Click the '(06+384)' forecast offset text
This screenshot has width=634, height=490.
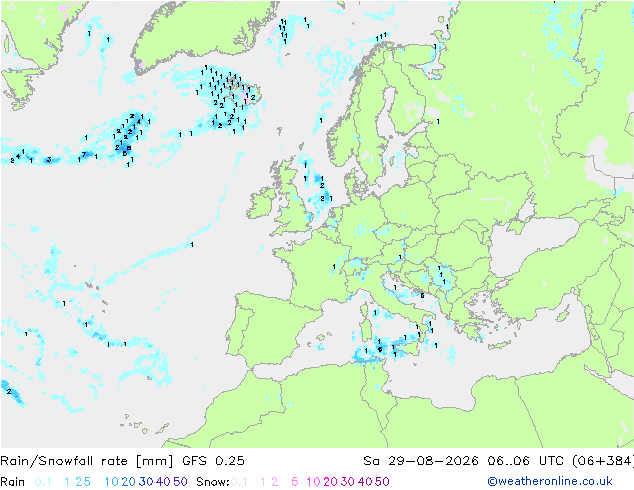(603, 461)
